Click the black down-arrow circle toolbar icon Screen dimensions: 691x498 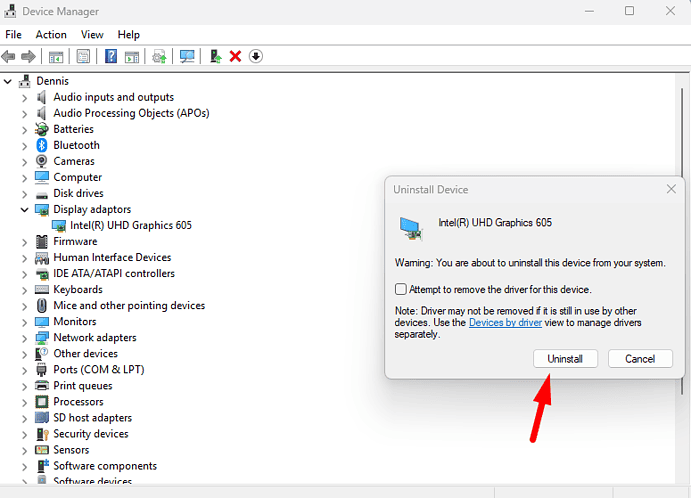click(256, 57)
